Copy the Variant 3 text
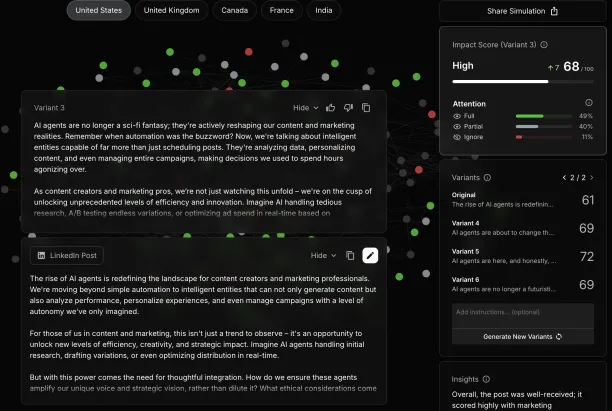Image resolution: width=612 pixels, height=411 pixels. tap(366, 108)
